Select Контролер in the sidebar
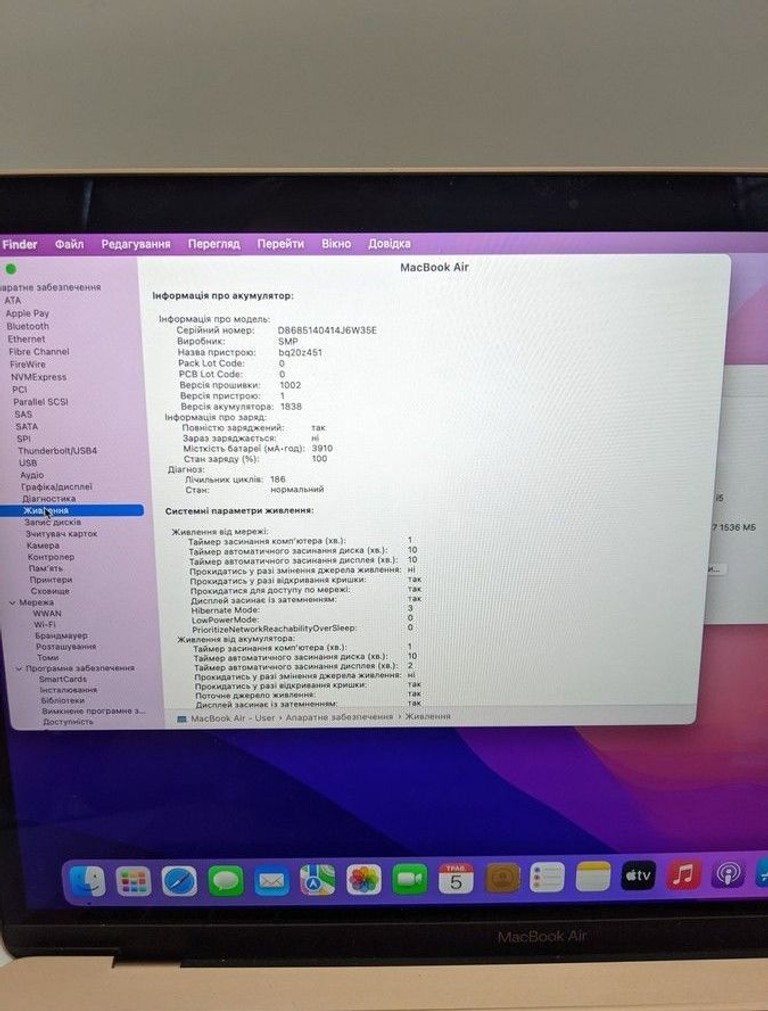Image resolution: width=768 pixels, height=1011 pixels. (x=51, y=557)
